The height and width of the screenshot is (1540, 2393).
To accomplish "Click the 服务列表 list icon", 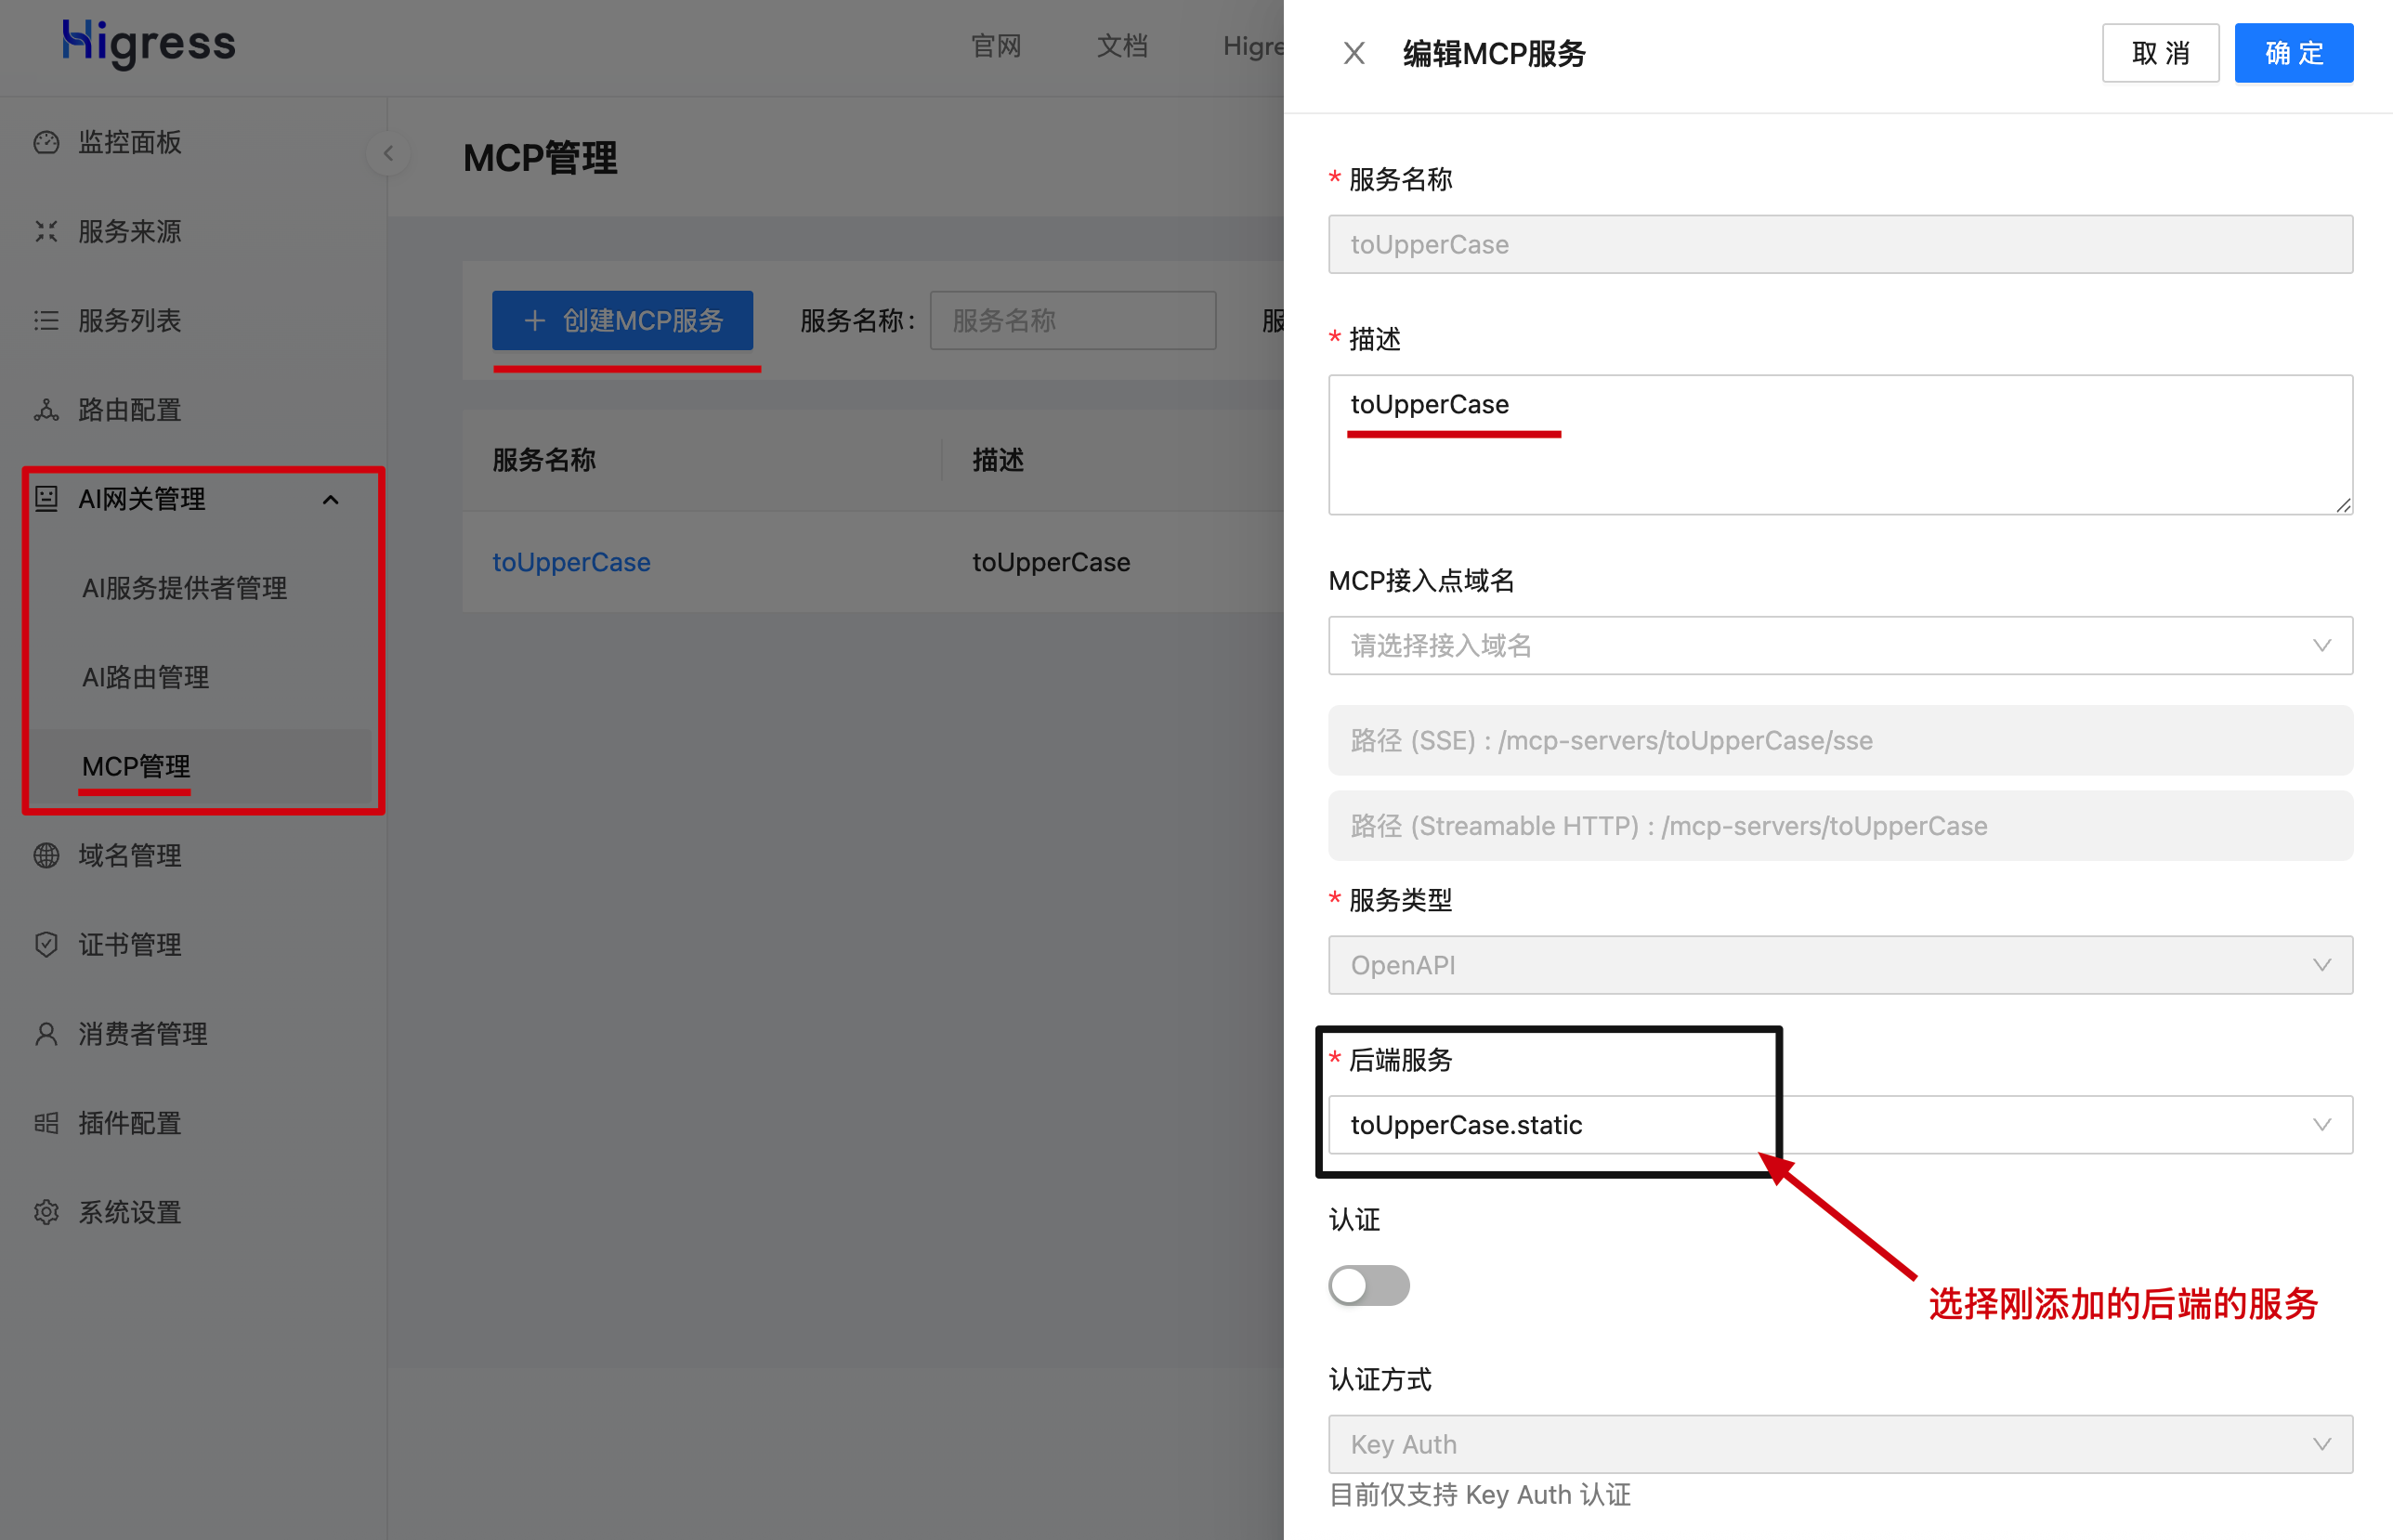I will 46,321.
